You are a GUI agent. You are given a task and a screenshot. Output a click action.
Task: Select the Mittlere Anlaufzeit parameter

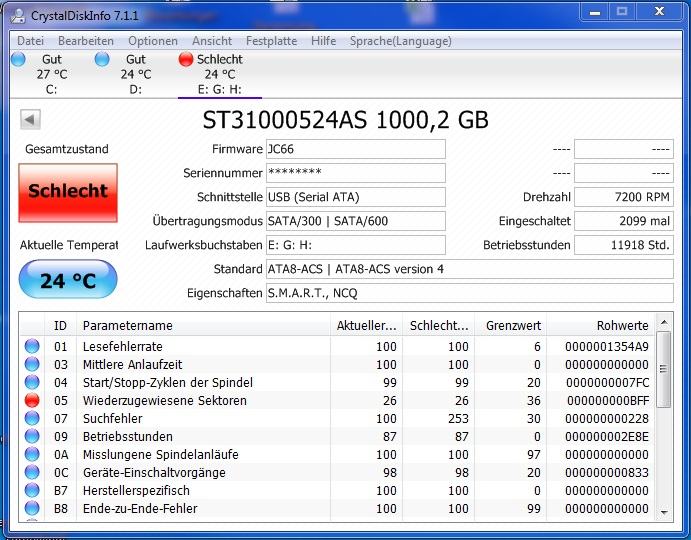(132, 365)
